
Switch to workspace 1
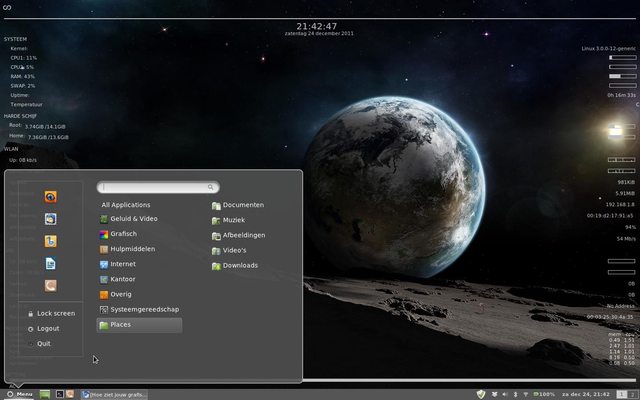pos(621,394)
